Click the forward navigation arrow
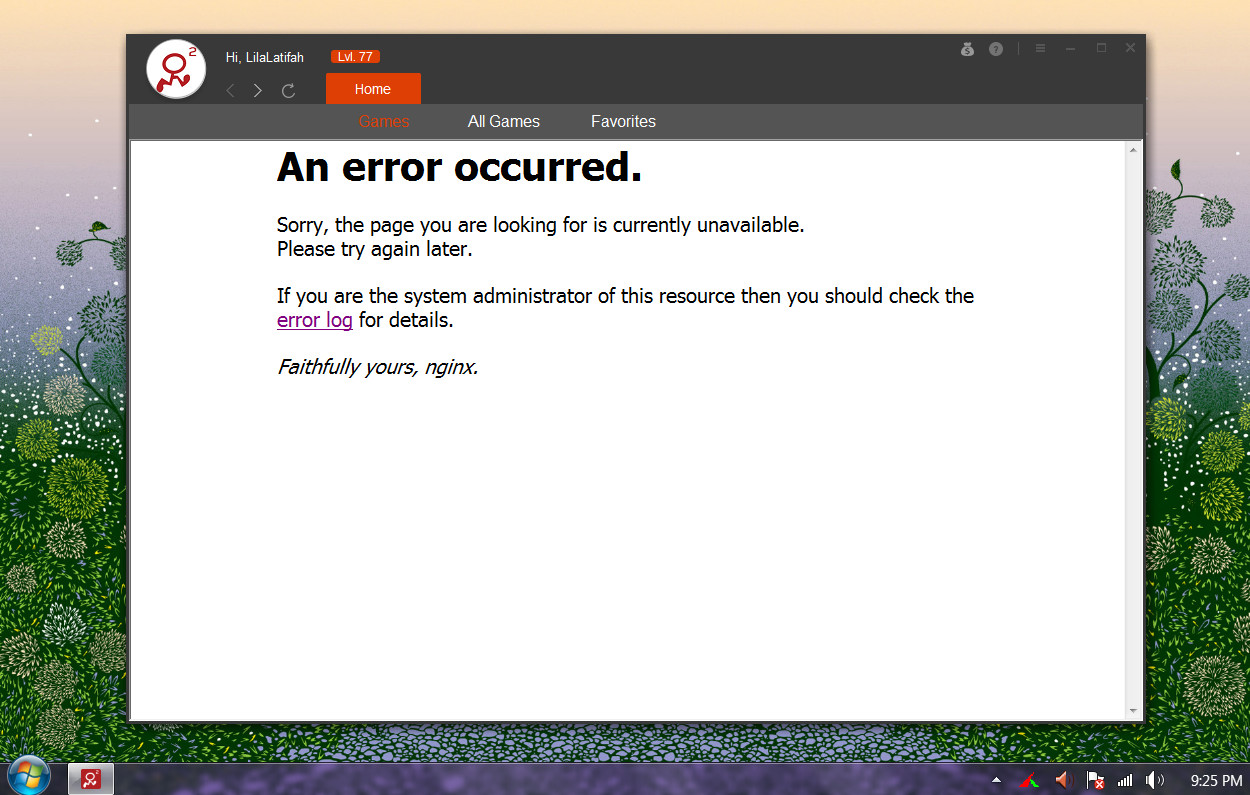The image size is (1250, 795). click(x=258, y=91)
